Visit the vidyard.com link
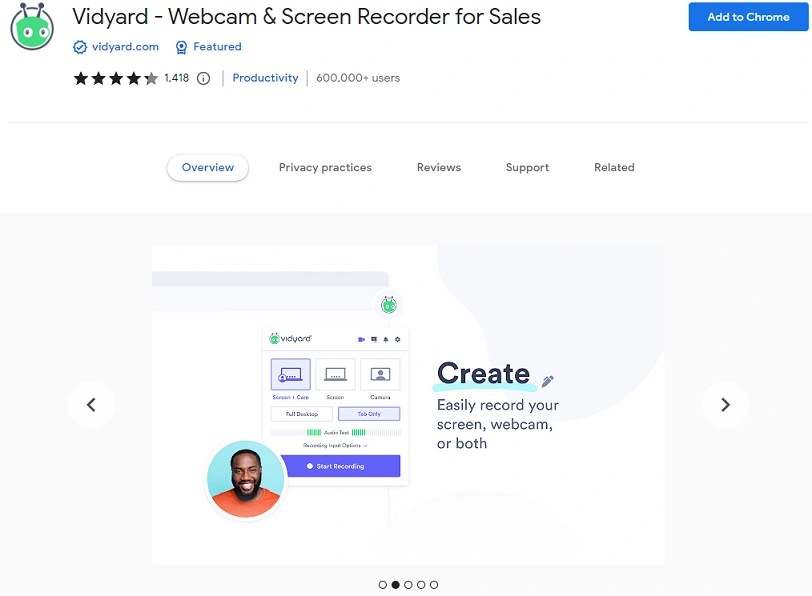Image resolution: width=812 pixels, height=596 pixels. [122, 46]
